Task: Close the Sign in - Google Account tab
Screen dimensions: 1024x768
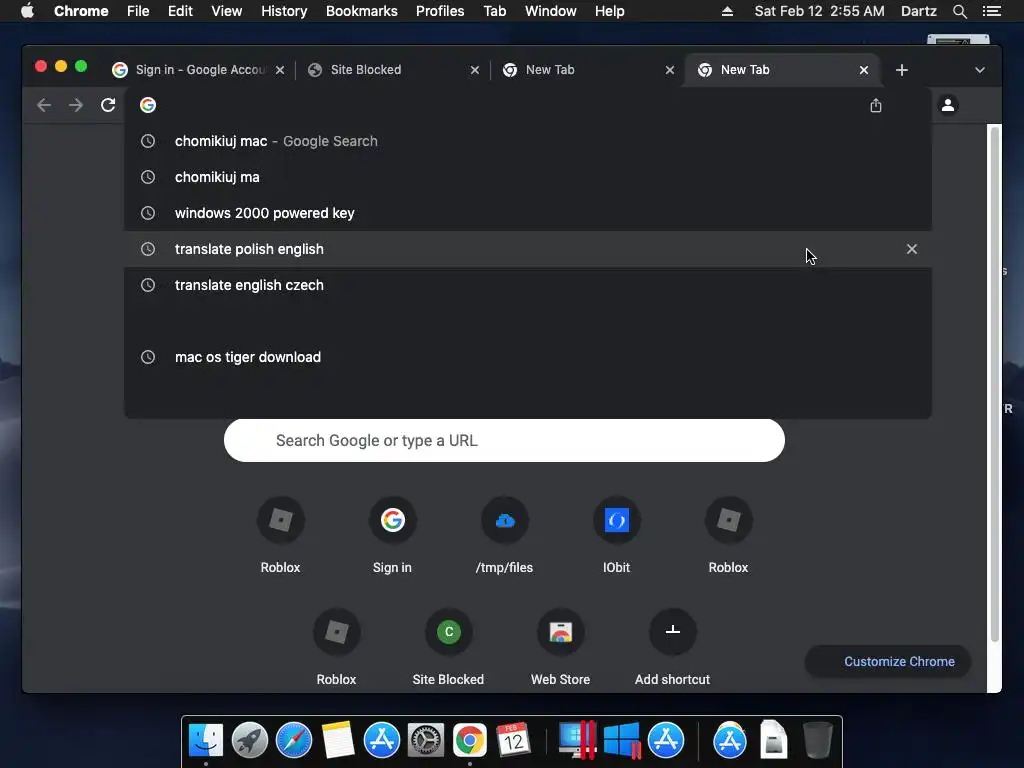Action: pos(280,70)
